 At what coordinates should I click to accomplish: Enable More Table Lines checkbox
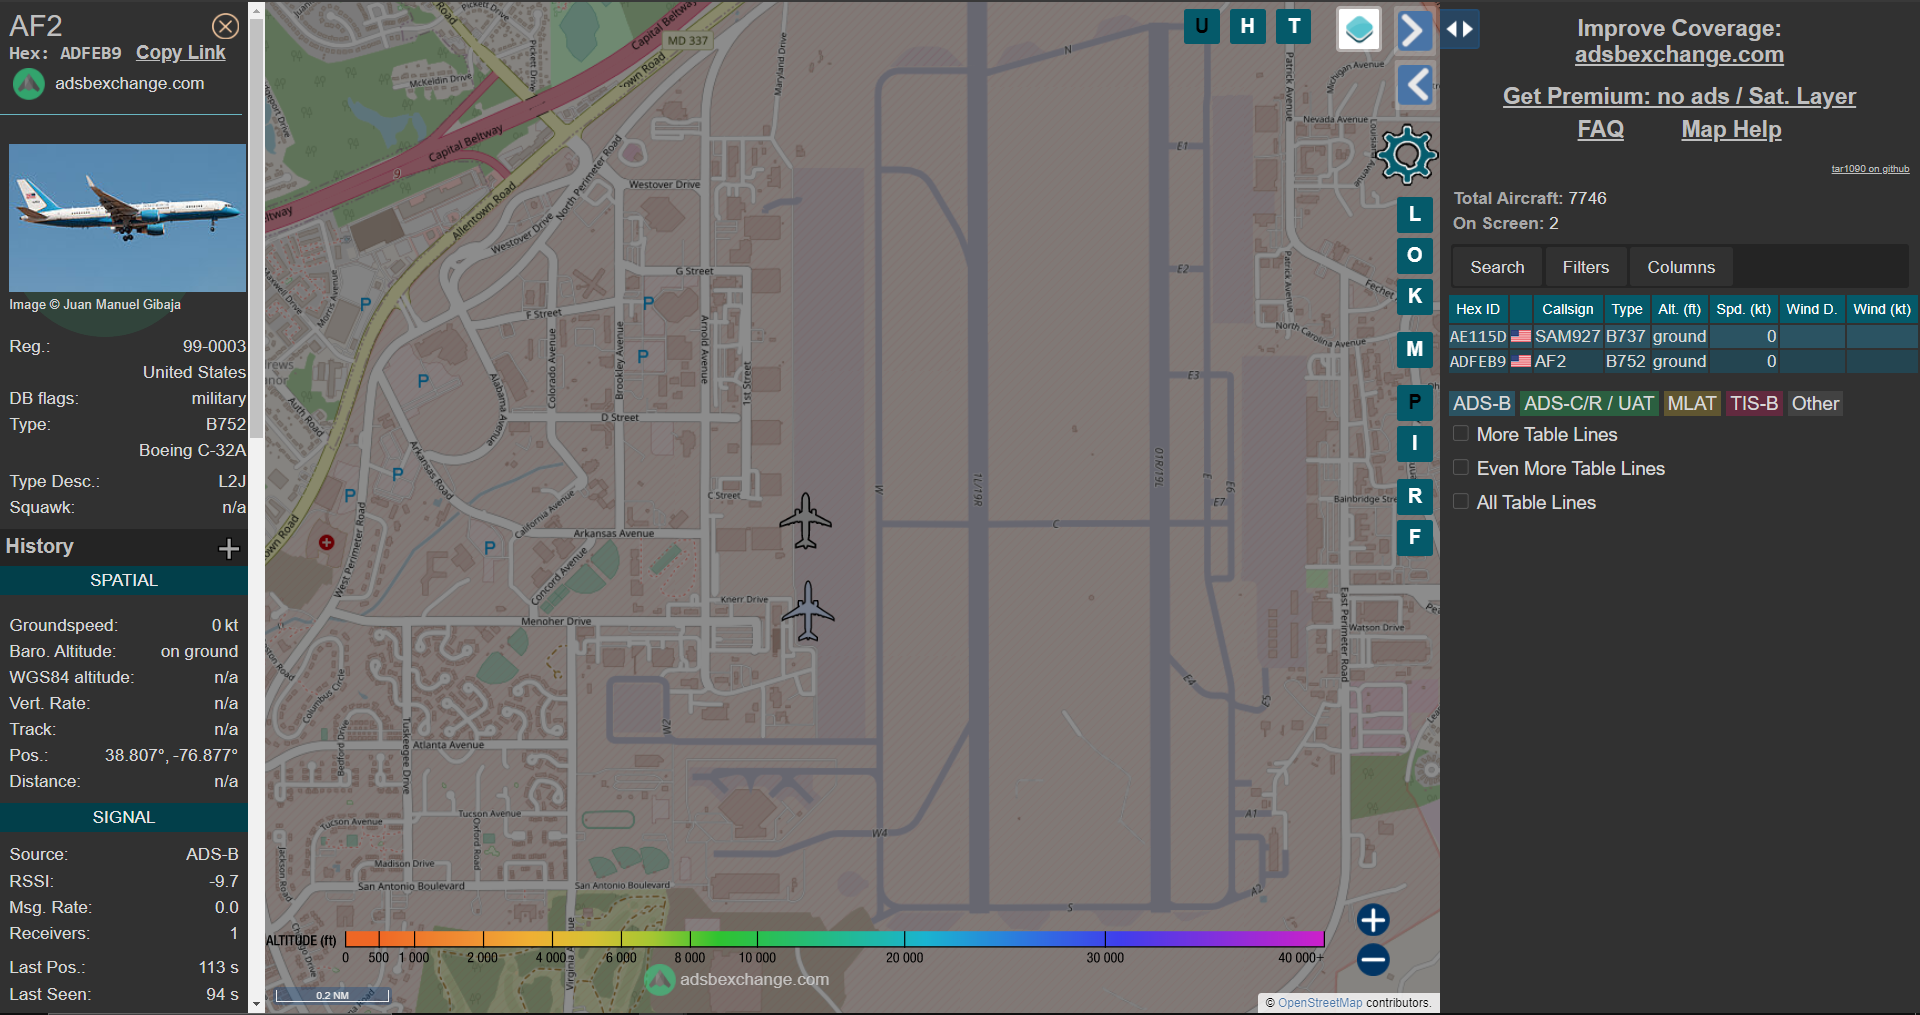(1461, 434)
